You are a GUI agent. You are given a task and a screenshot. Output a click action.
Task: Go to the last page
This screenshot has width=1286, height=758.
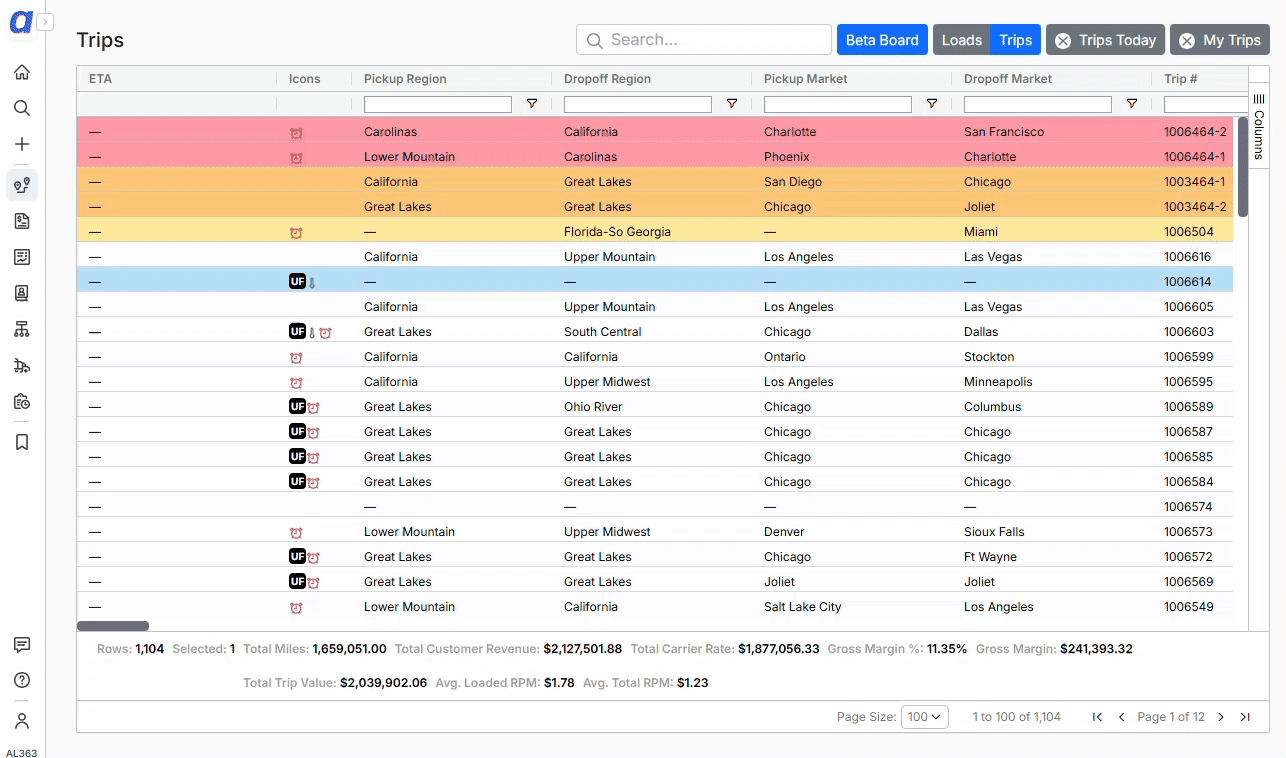click(1245, 717)
